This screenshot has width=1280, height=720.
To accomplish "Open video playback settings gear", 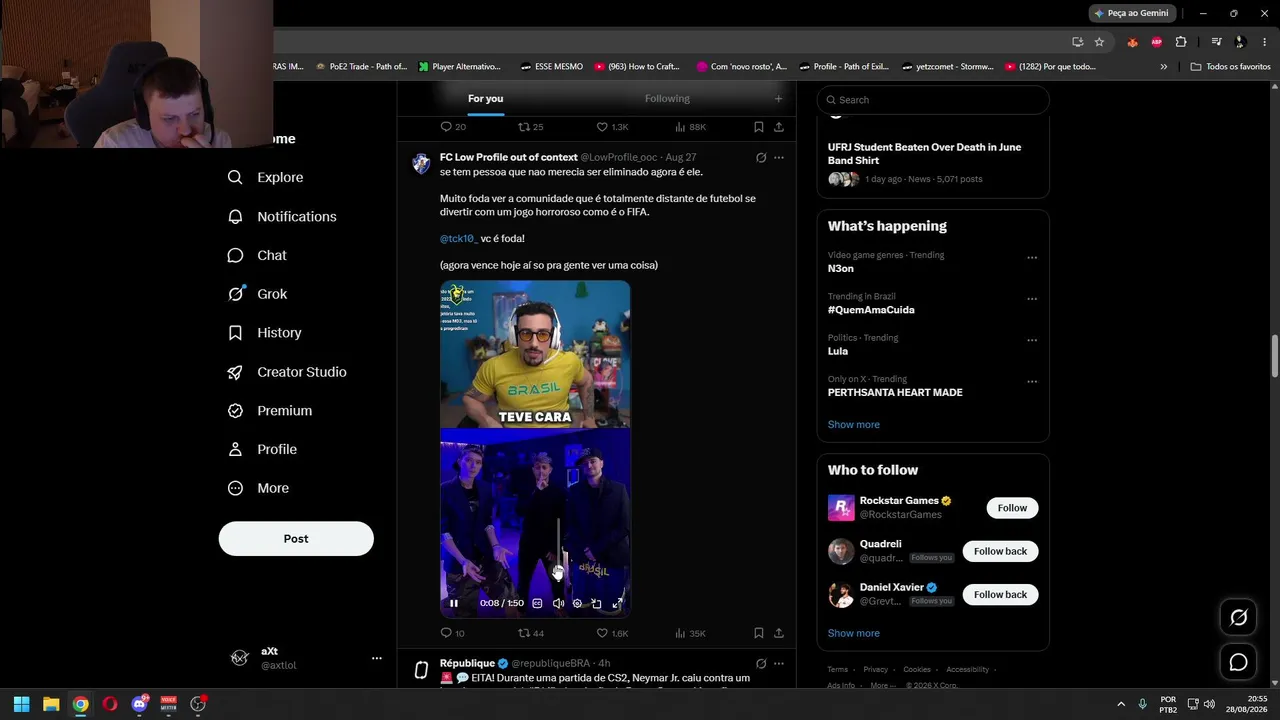I will point(577,603).
